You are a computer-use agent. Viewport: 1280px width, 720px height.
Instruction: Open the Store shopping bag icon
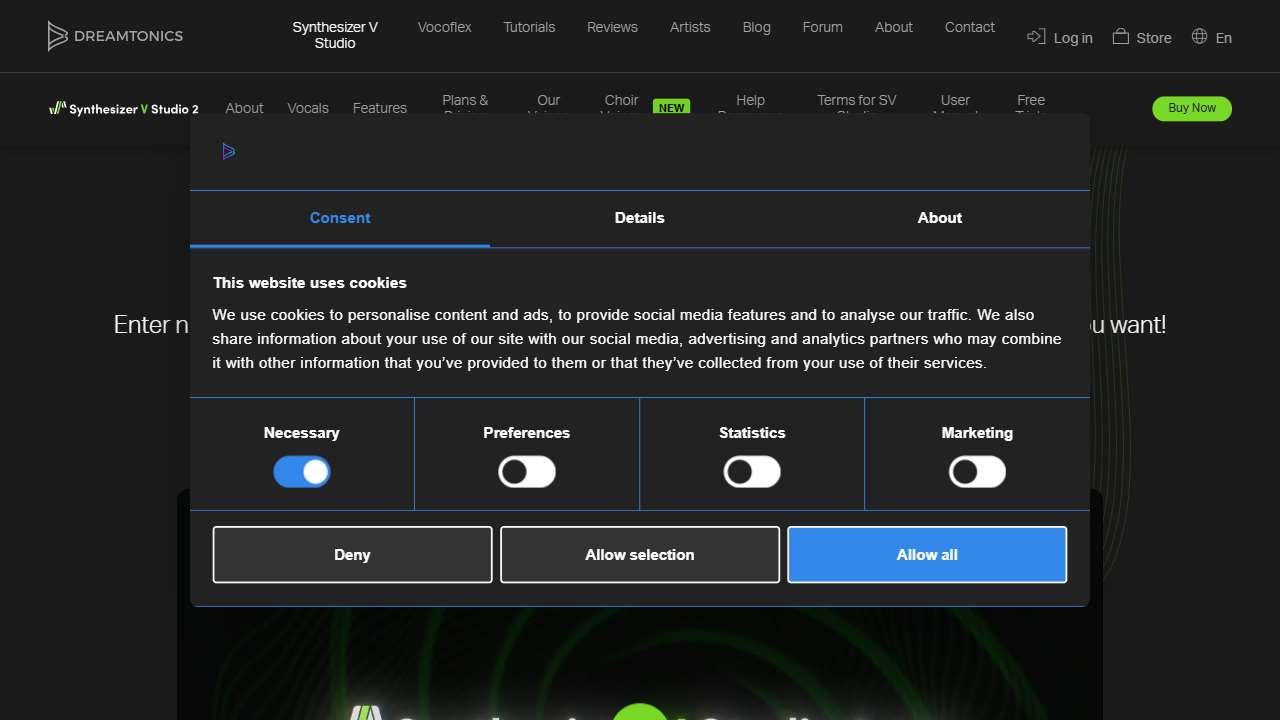[1121, 37]
